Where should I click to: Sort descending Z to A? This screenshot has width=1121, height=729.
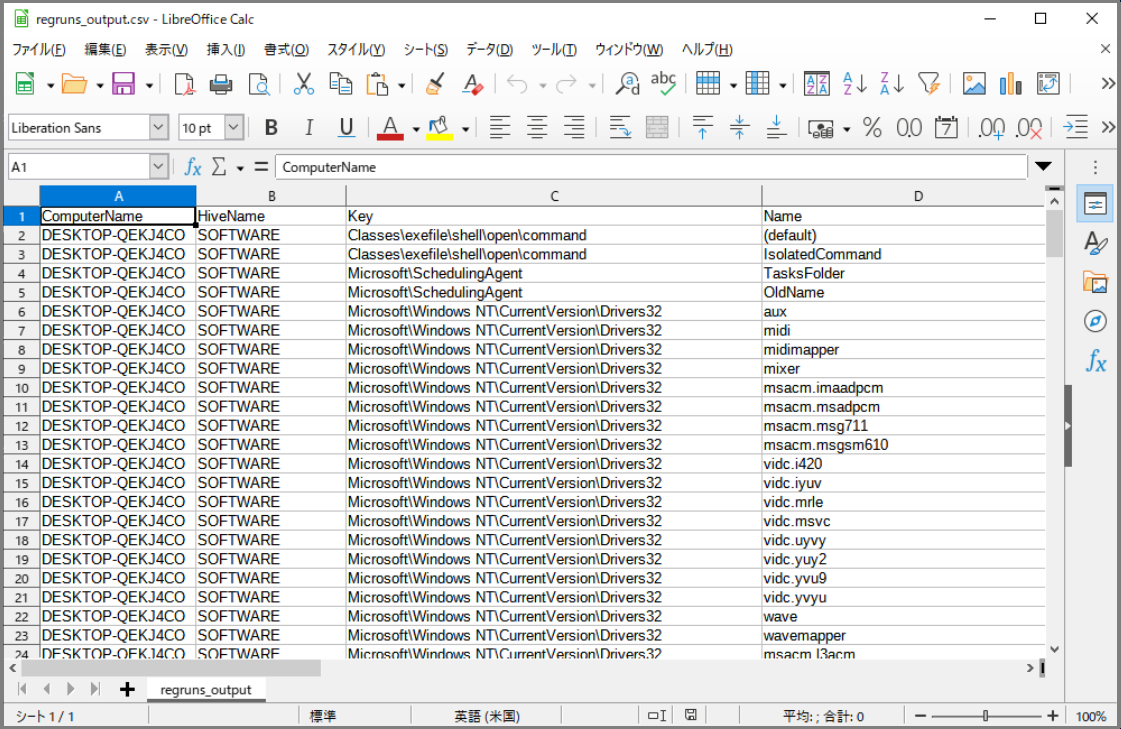tap(892, 84)
